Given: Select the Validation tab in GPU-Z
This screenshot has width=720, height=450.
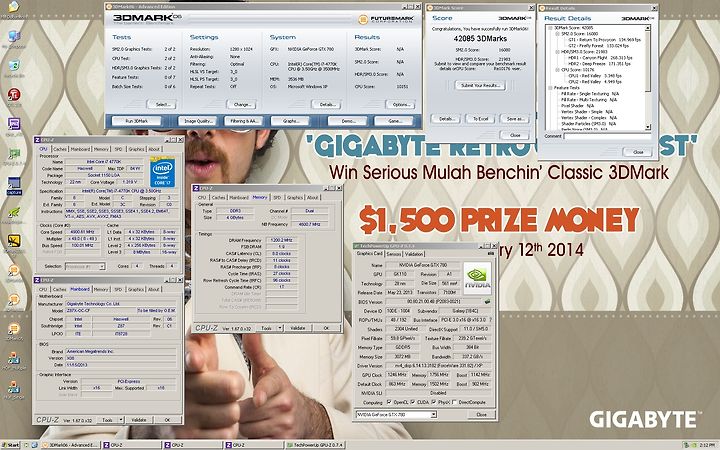Looking at the screenshot, I should coord(414,254).
